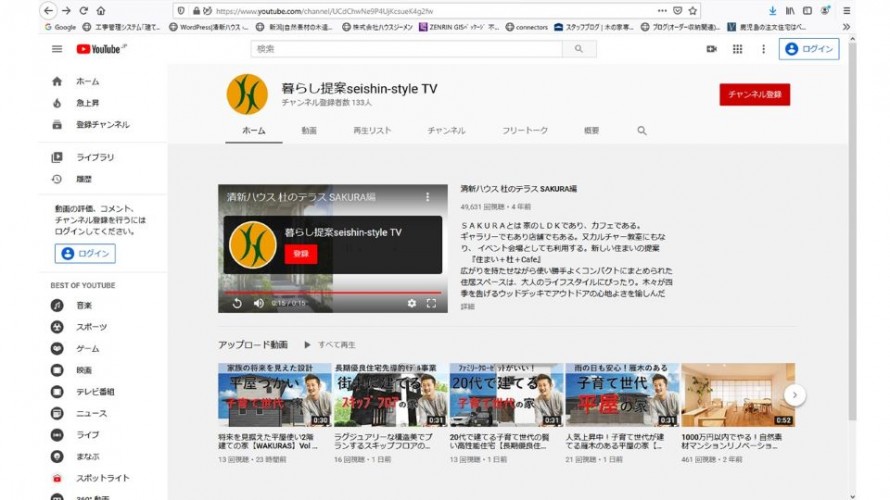The image size is (890, 500).
Task: Toggle the YouTube sidebar guide menu
Action: point(57,49)
